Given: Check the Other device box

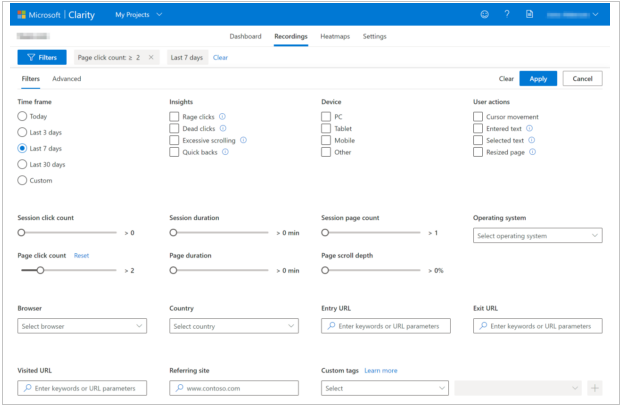Looking at the screenshot, I should tap(326, 152).
